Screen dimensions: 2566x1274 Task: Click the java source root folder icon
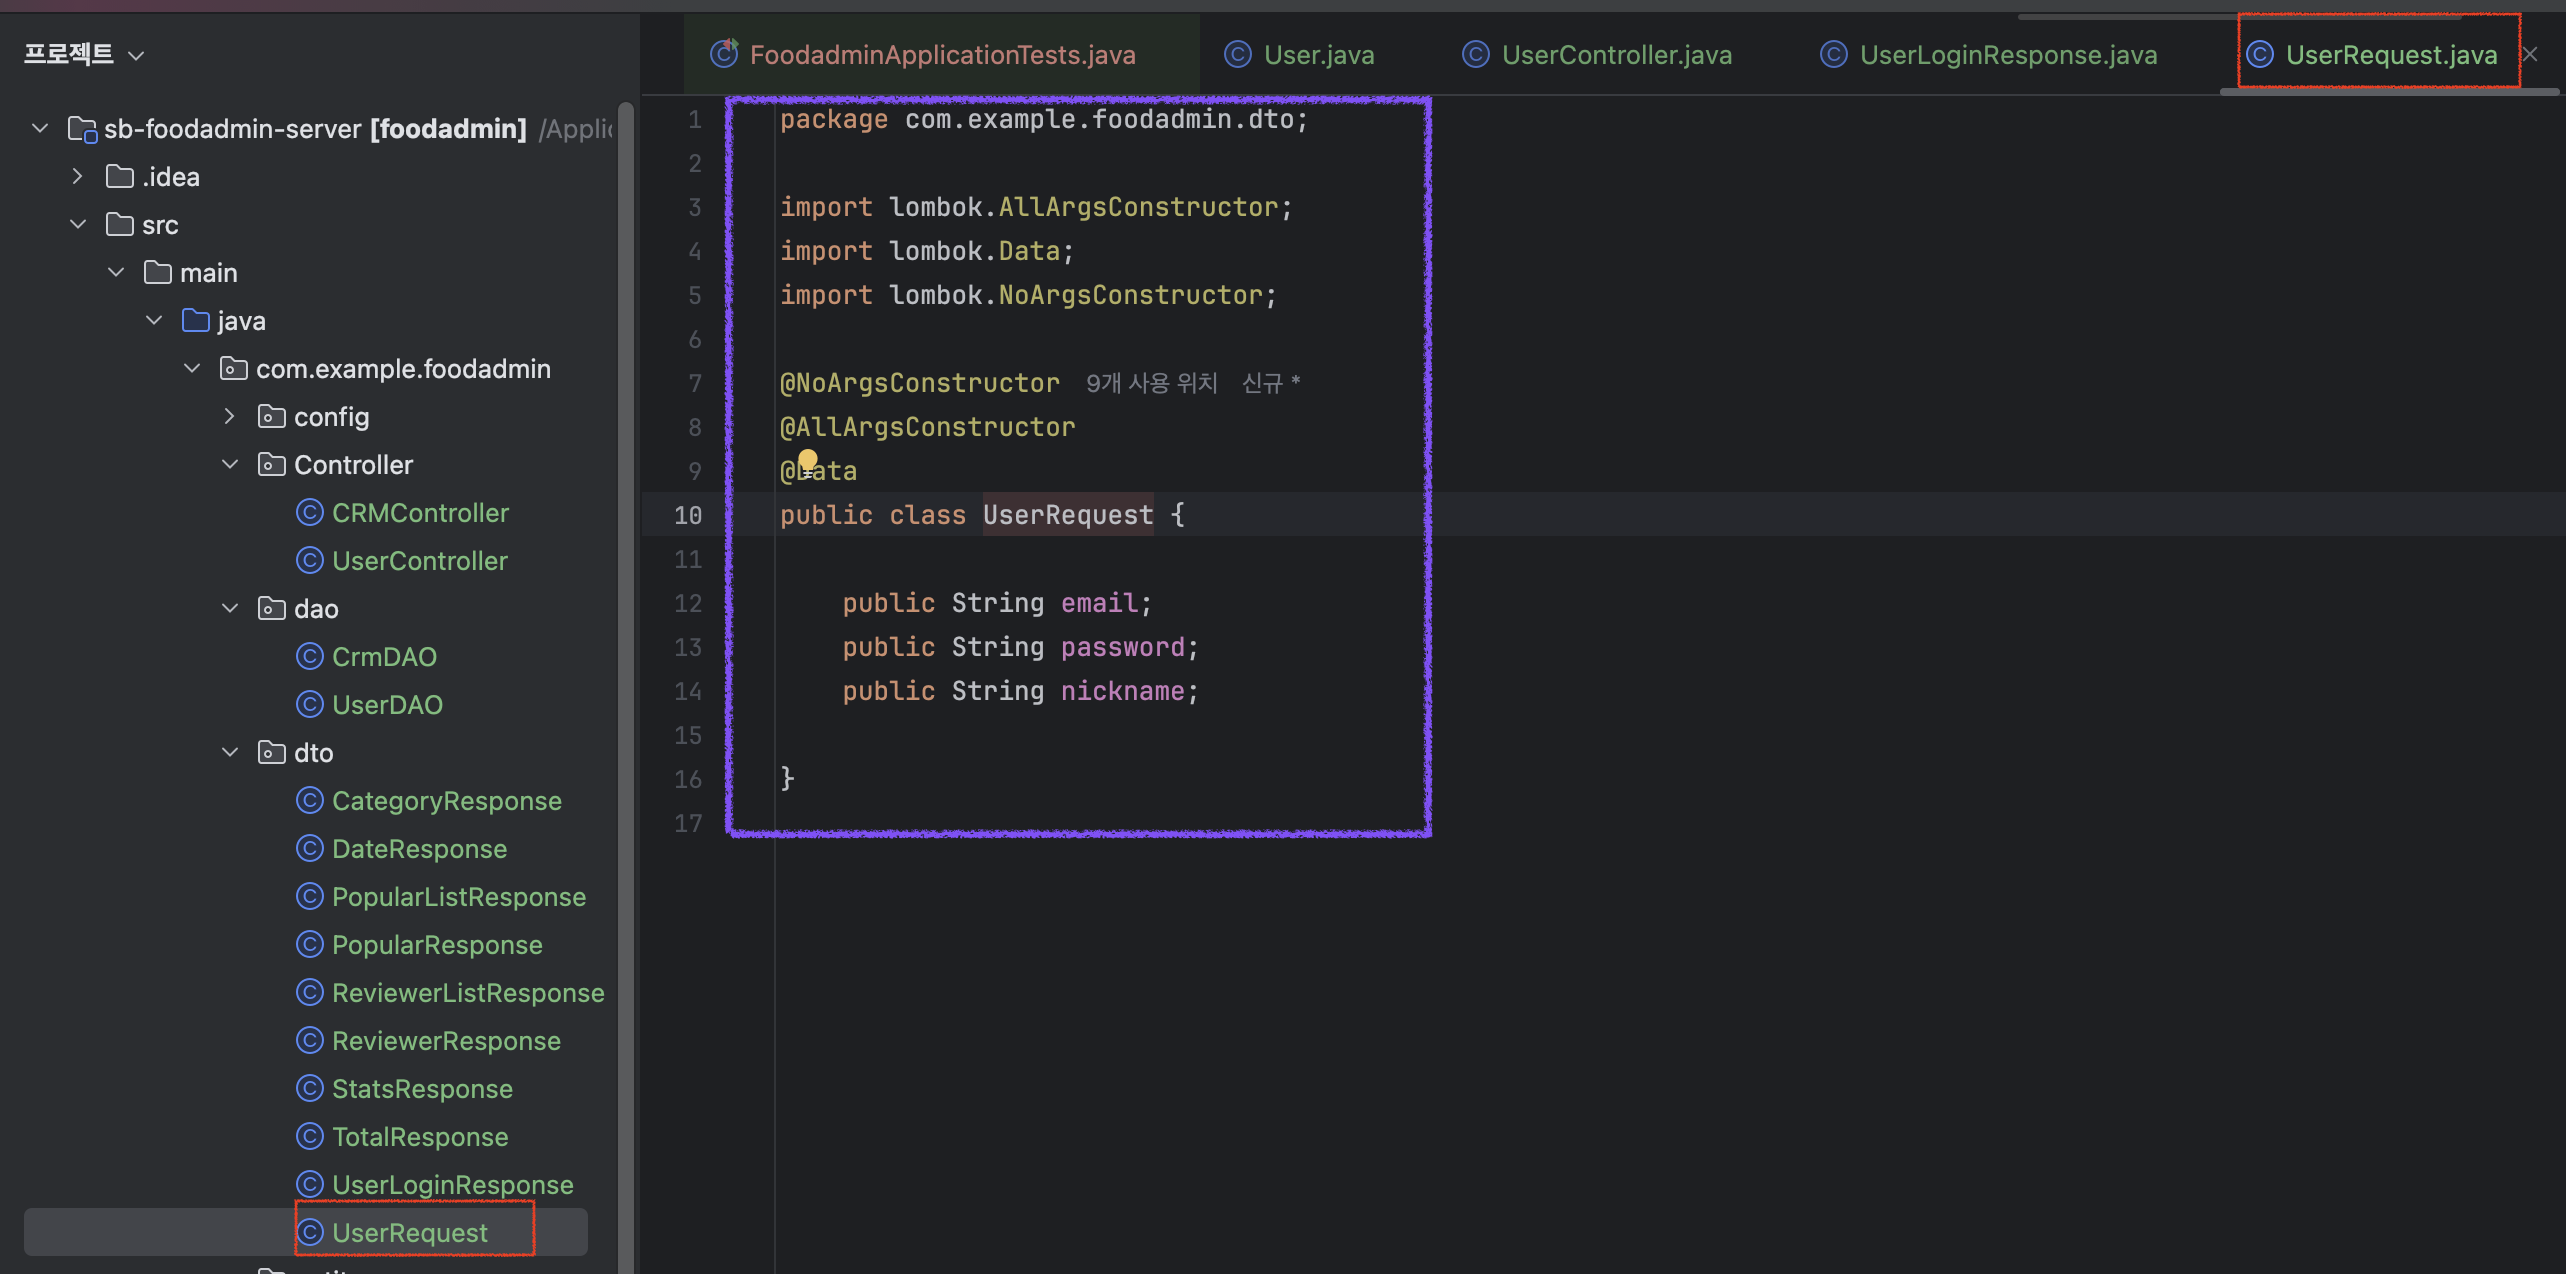[x=196, y=320]
